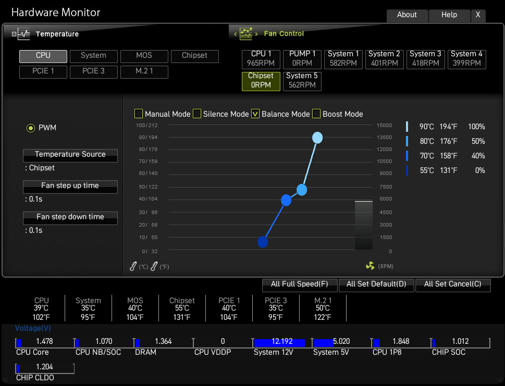505x386 pixels.
Task: Click the CPU NB/SOC voltage bar
Action: pos(104,342)
